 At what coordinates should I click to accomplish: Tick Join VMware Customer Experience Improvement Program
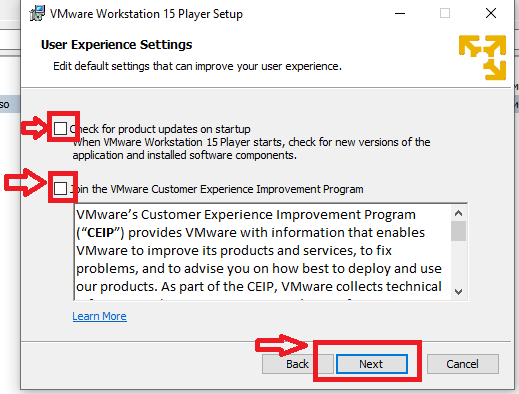point(60,189)
